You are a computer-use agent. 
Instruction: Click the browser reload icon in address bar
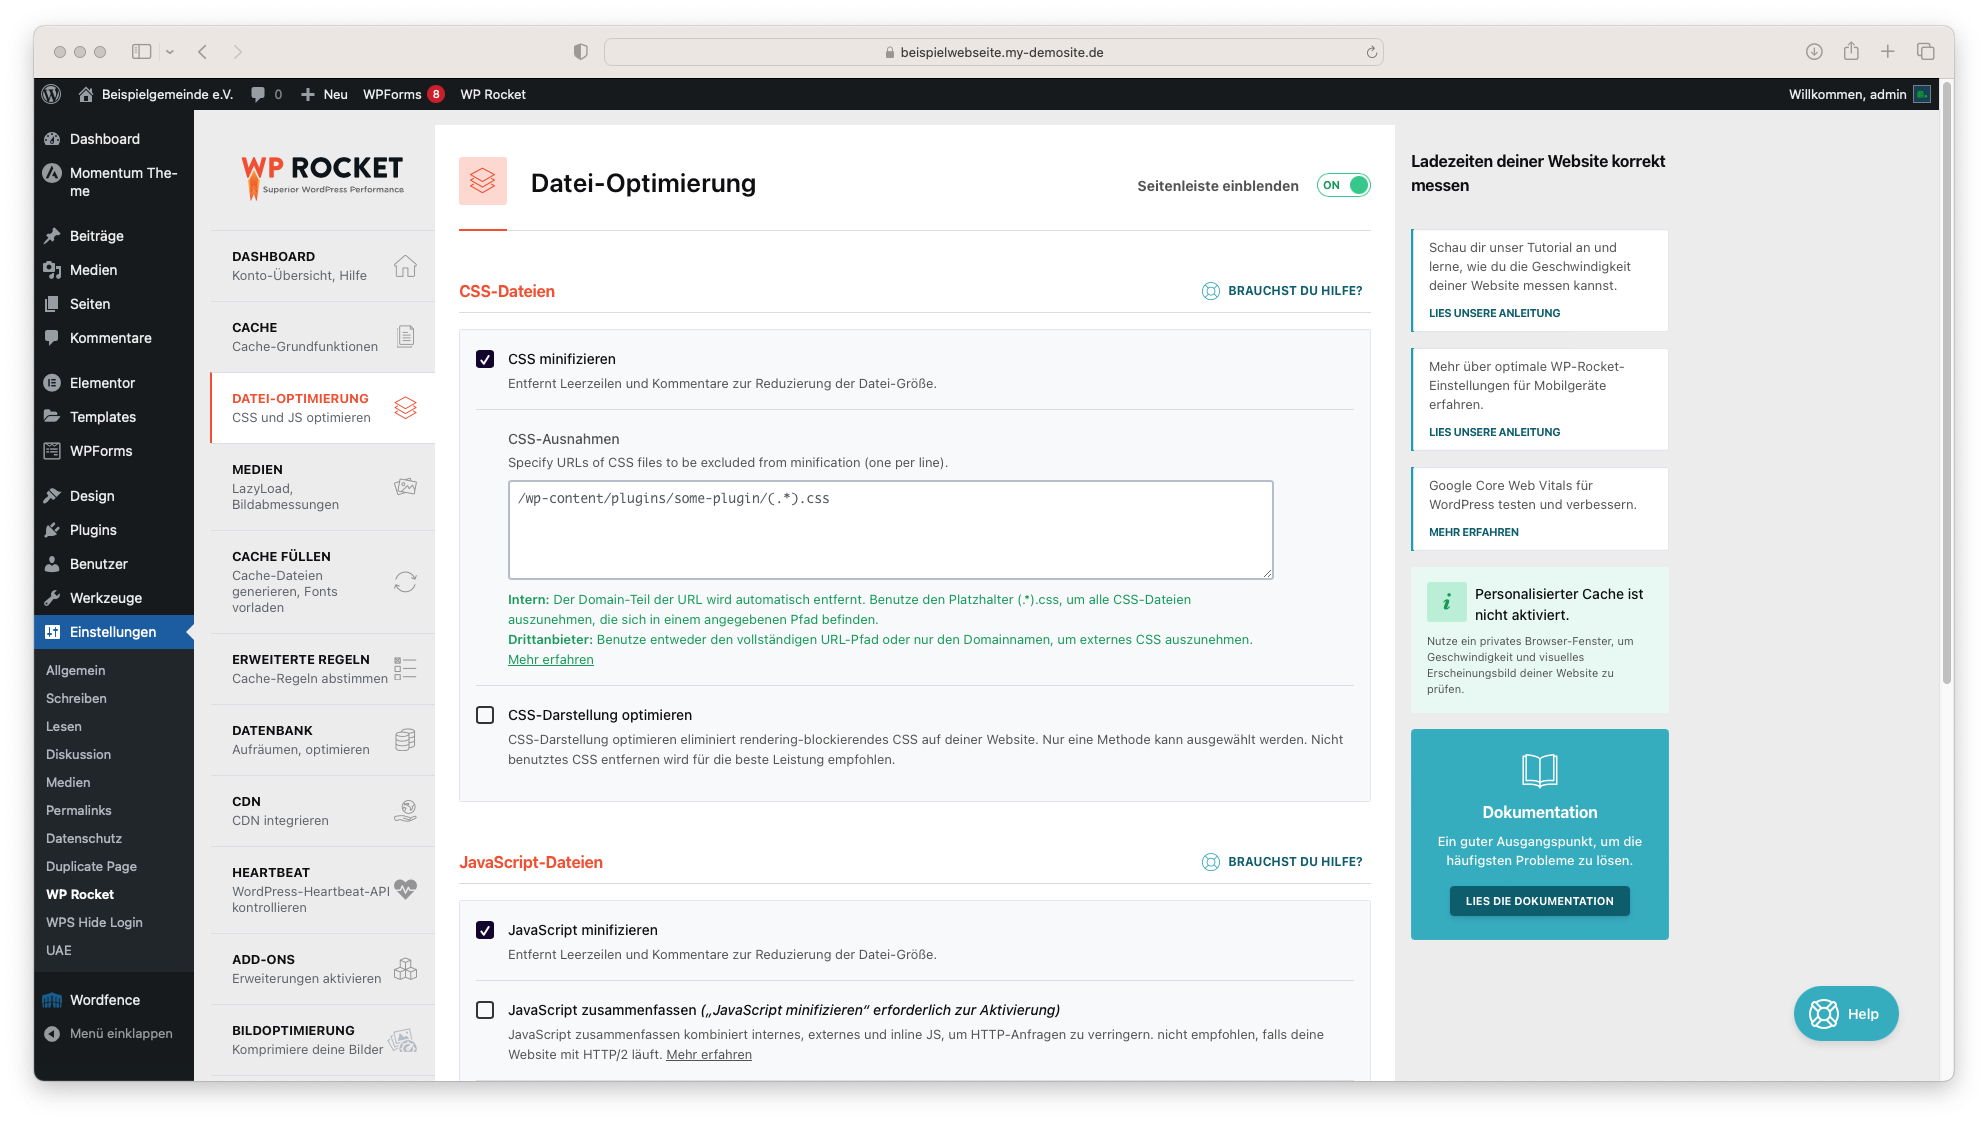(1371, 52)
